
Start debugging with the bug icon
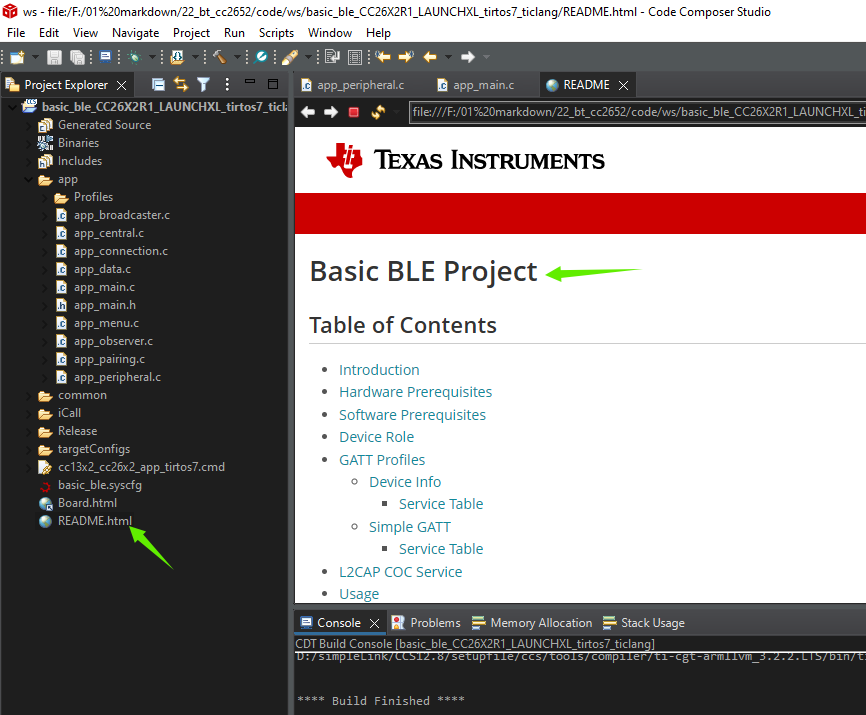click(x=134, y=57)
